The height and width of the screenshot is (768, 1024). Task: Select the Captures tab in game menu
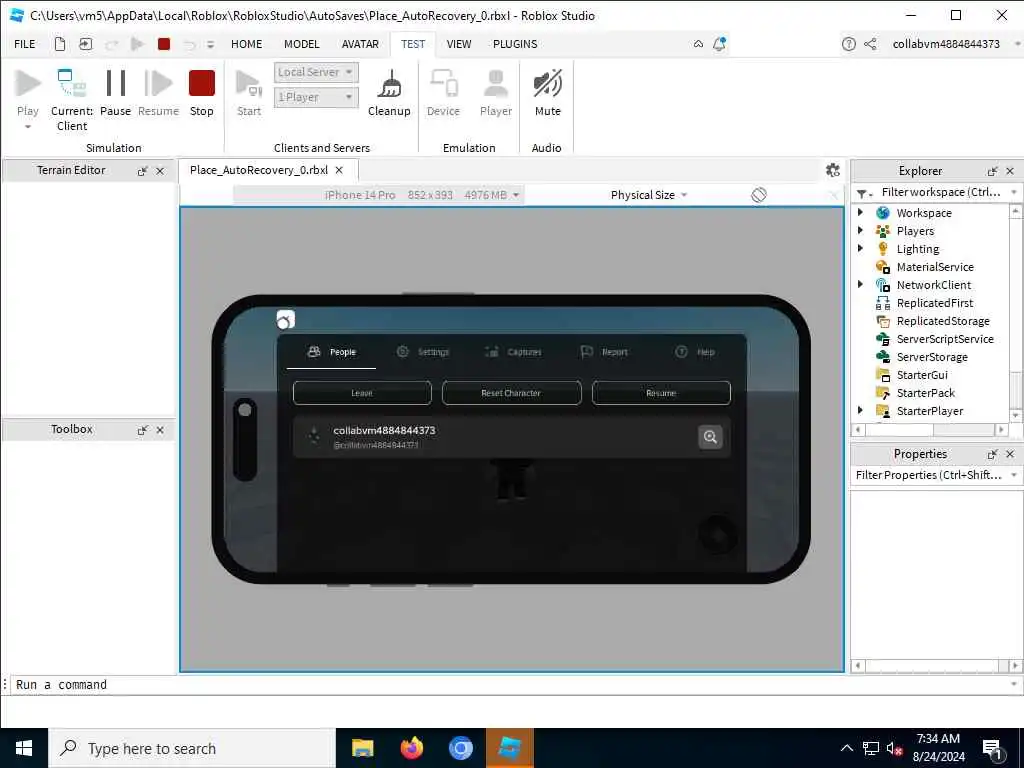(x=513, y=352)
